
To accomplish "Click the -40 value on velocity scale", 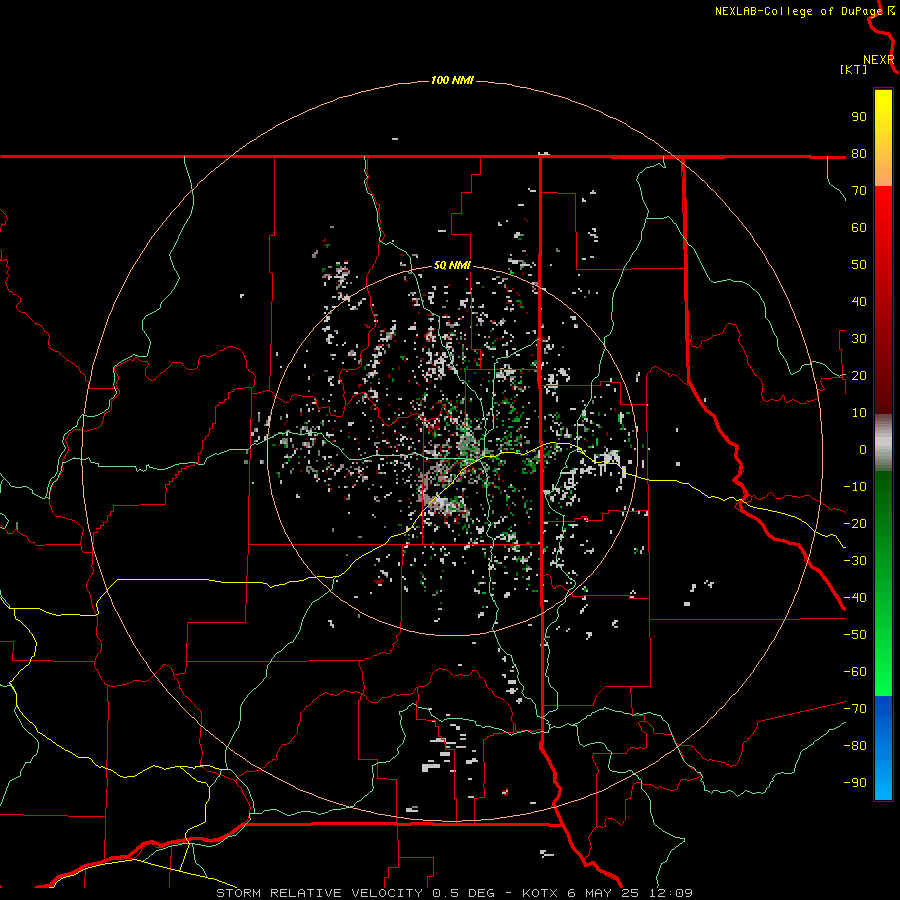I will pyautogui.click(x=855, y=598).
